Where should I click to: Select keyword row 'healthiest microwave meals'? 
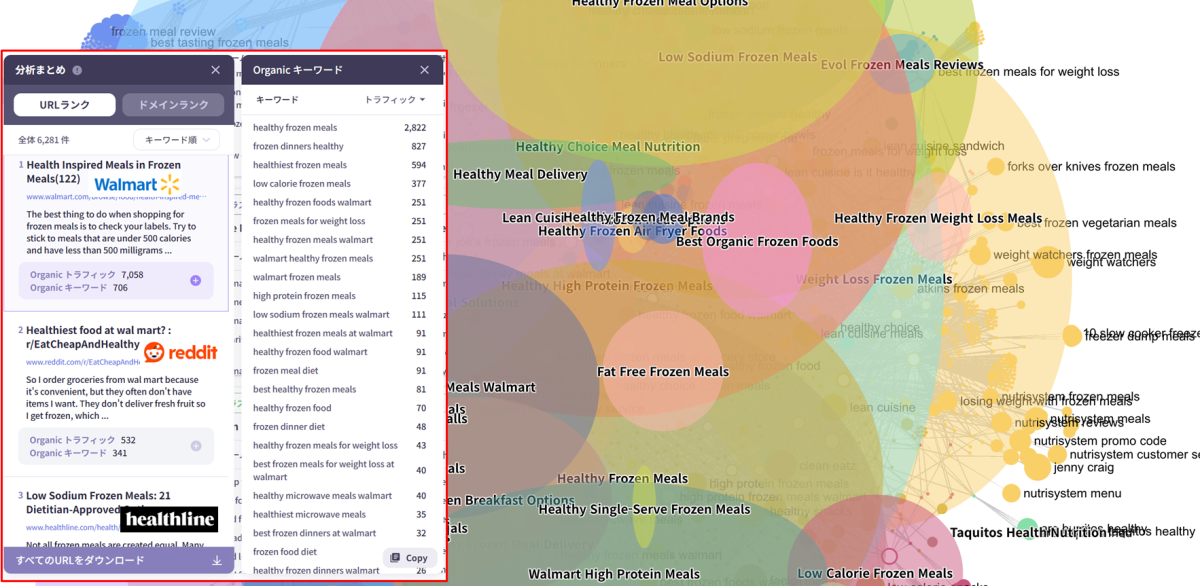(x=339, y=514)
